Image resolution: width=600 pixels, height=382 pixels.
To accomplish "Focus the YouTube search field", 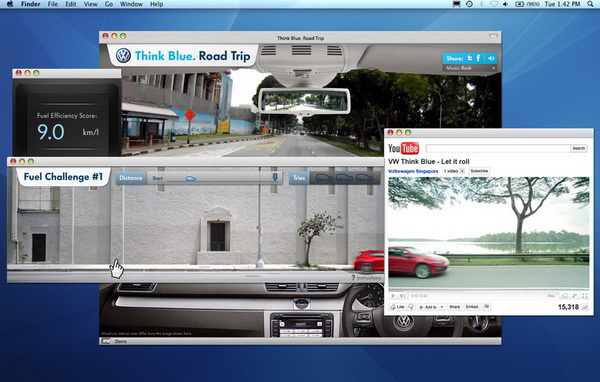I will point(497,148).
